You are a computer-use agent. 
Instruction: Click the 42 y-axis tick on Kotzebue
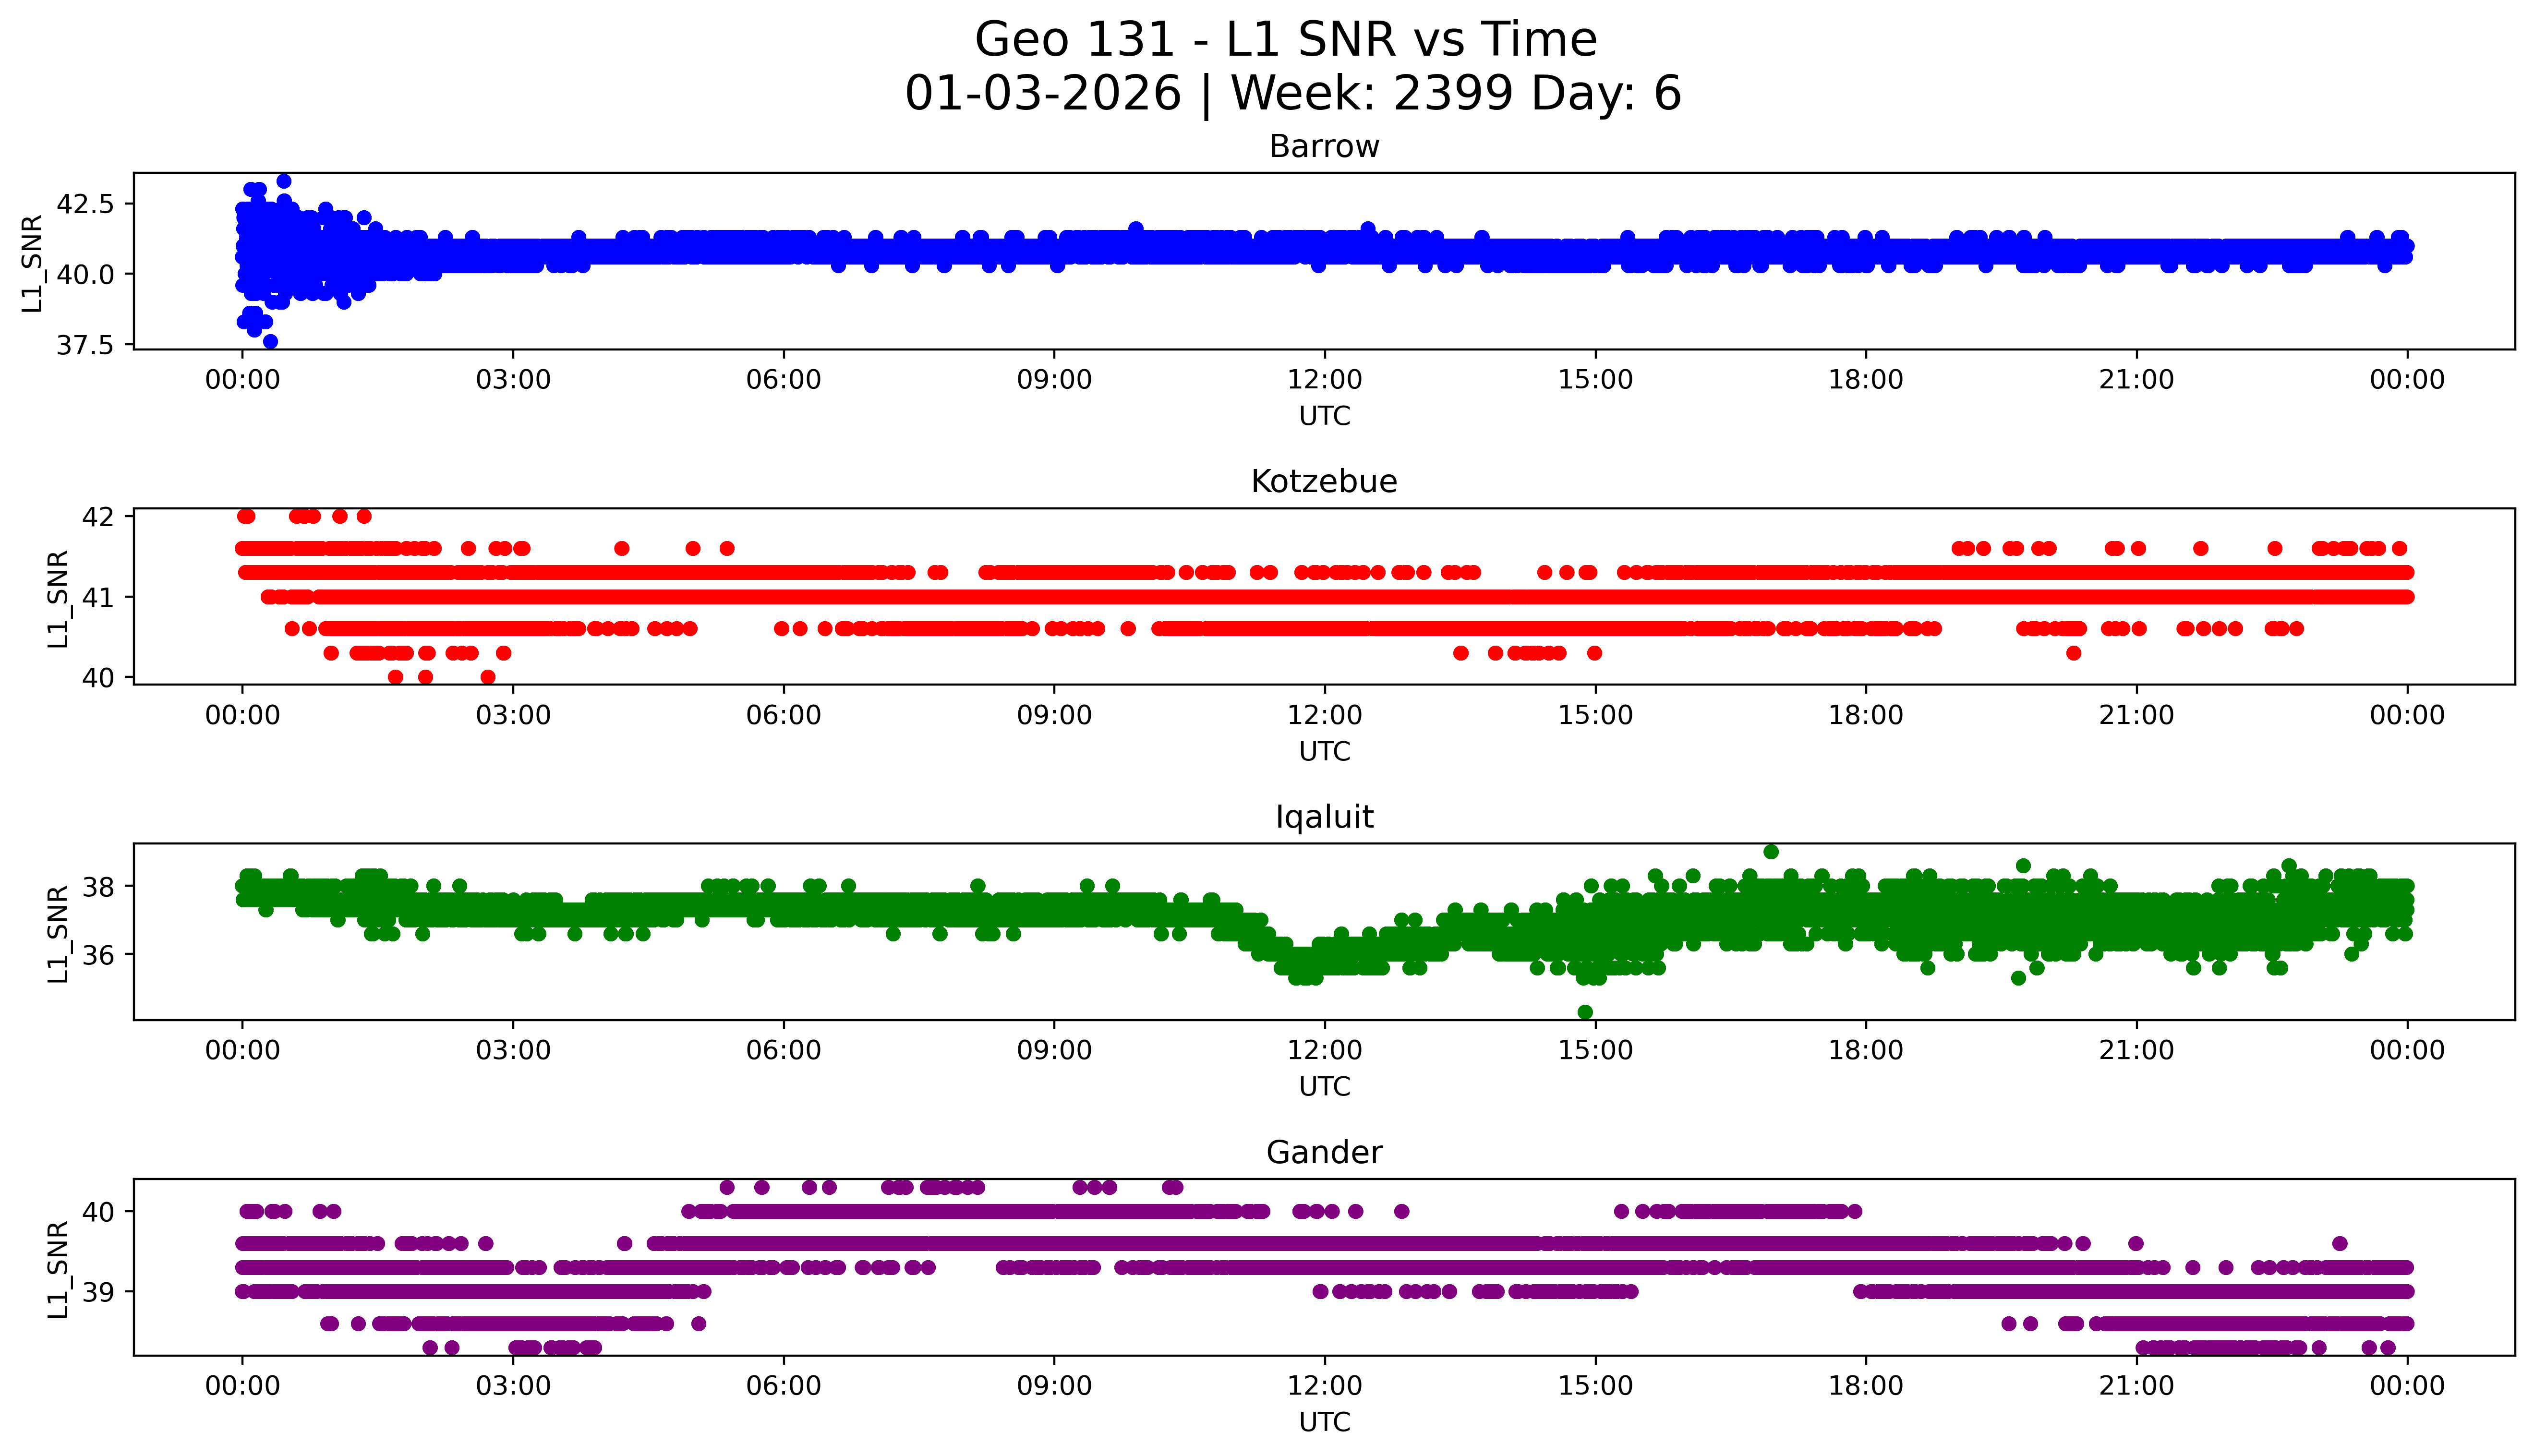[99, 517]
